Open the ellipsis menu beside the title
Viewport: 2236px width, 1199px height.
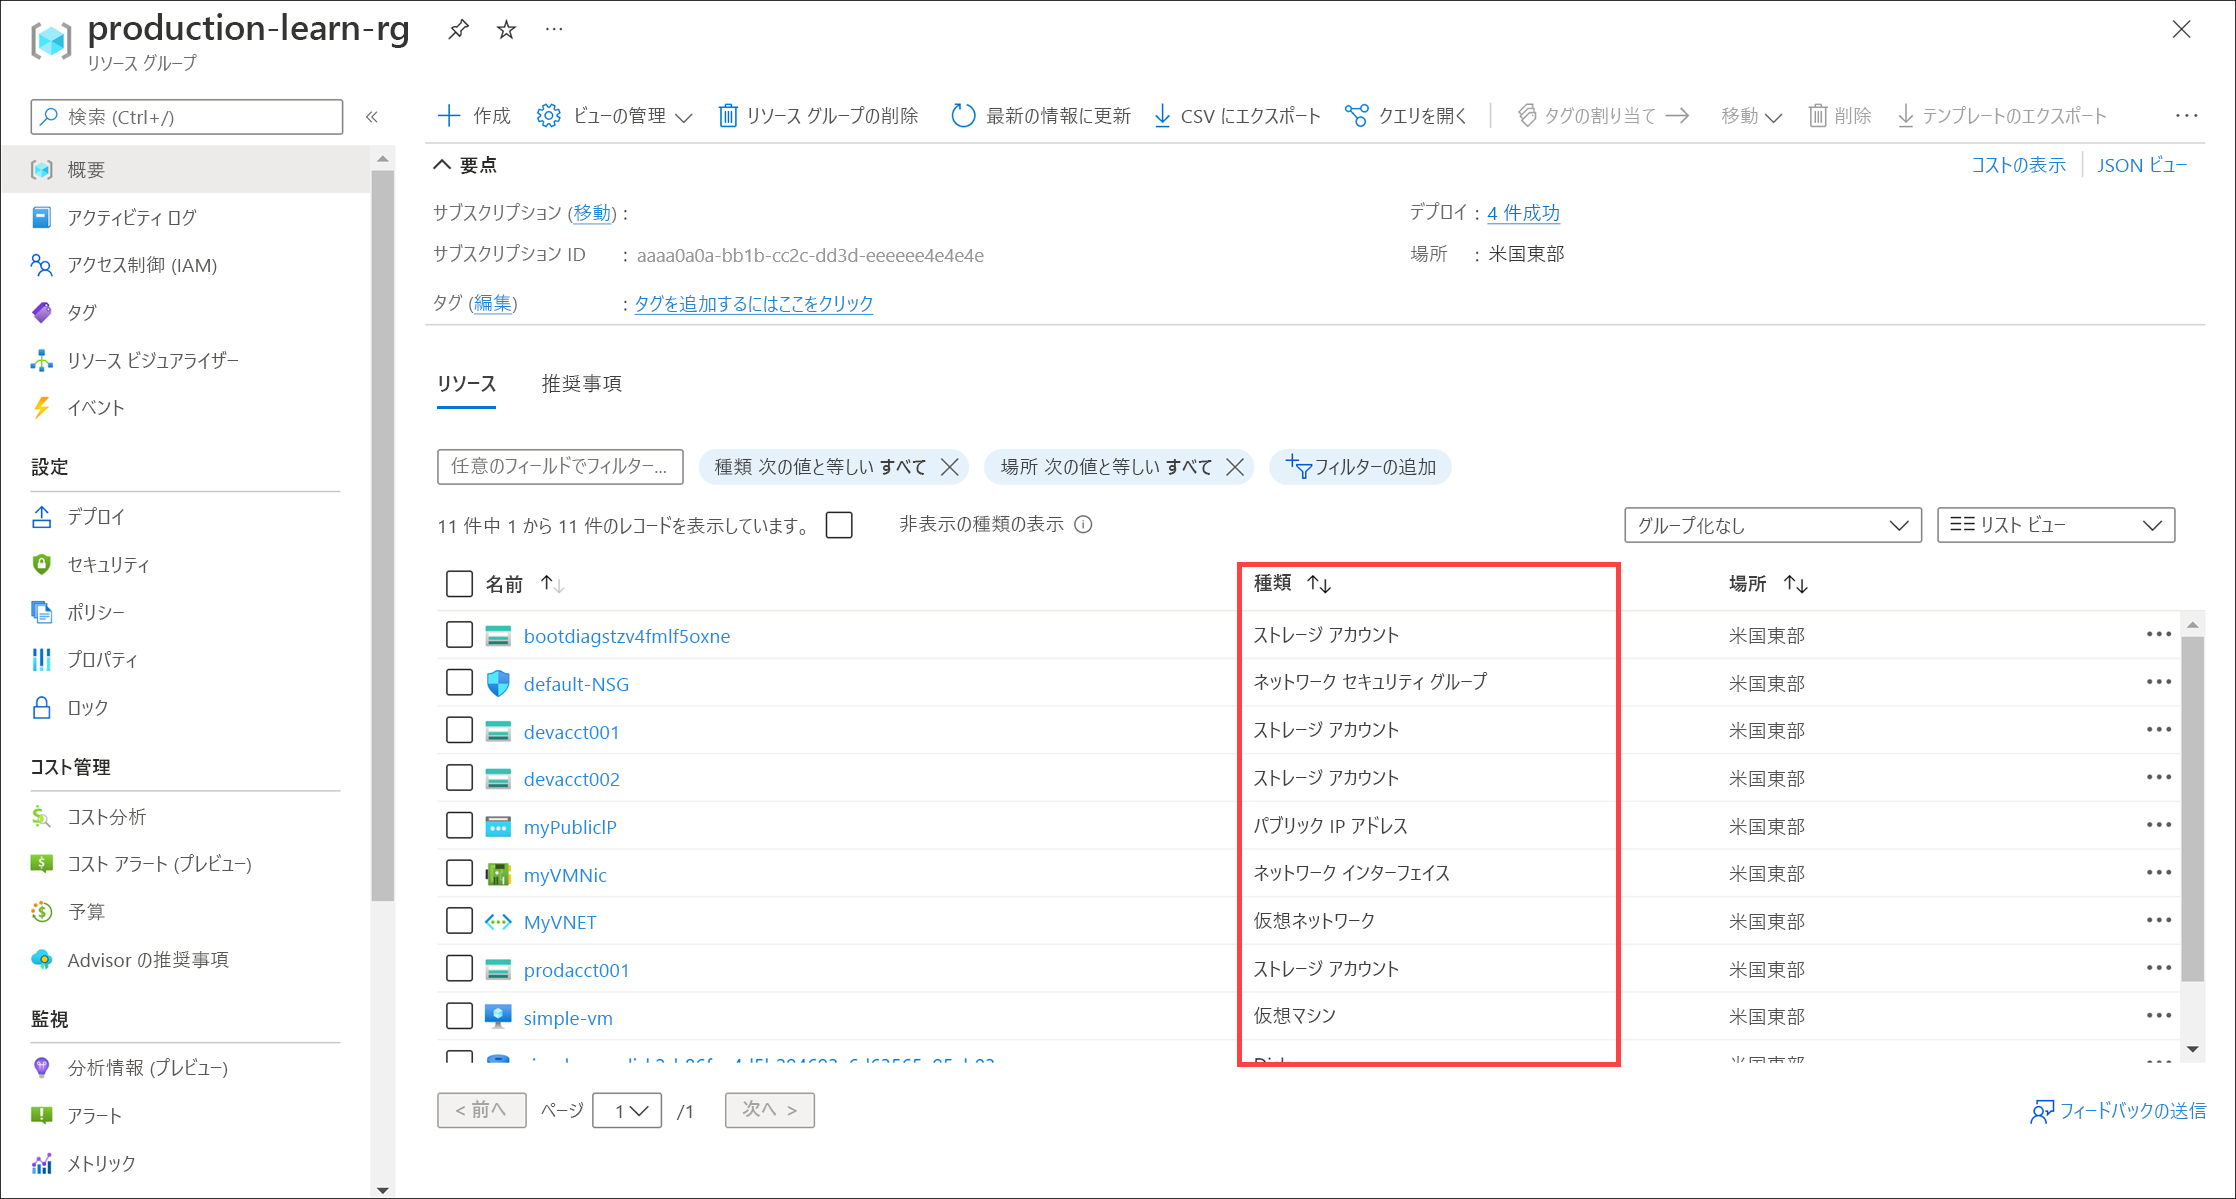(554, 30)
